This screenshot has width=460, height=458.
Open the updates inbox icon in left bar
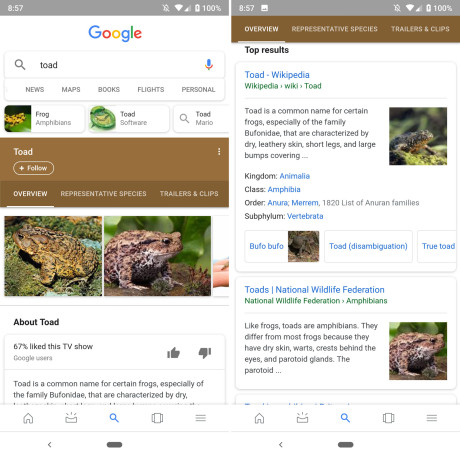71,418
